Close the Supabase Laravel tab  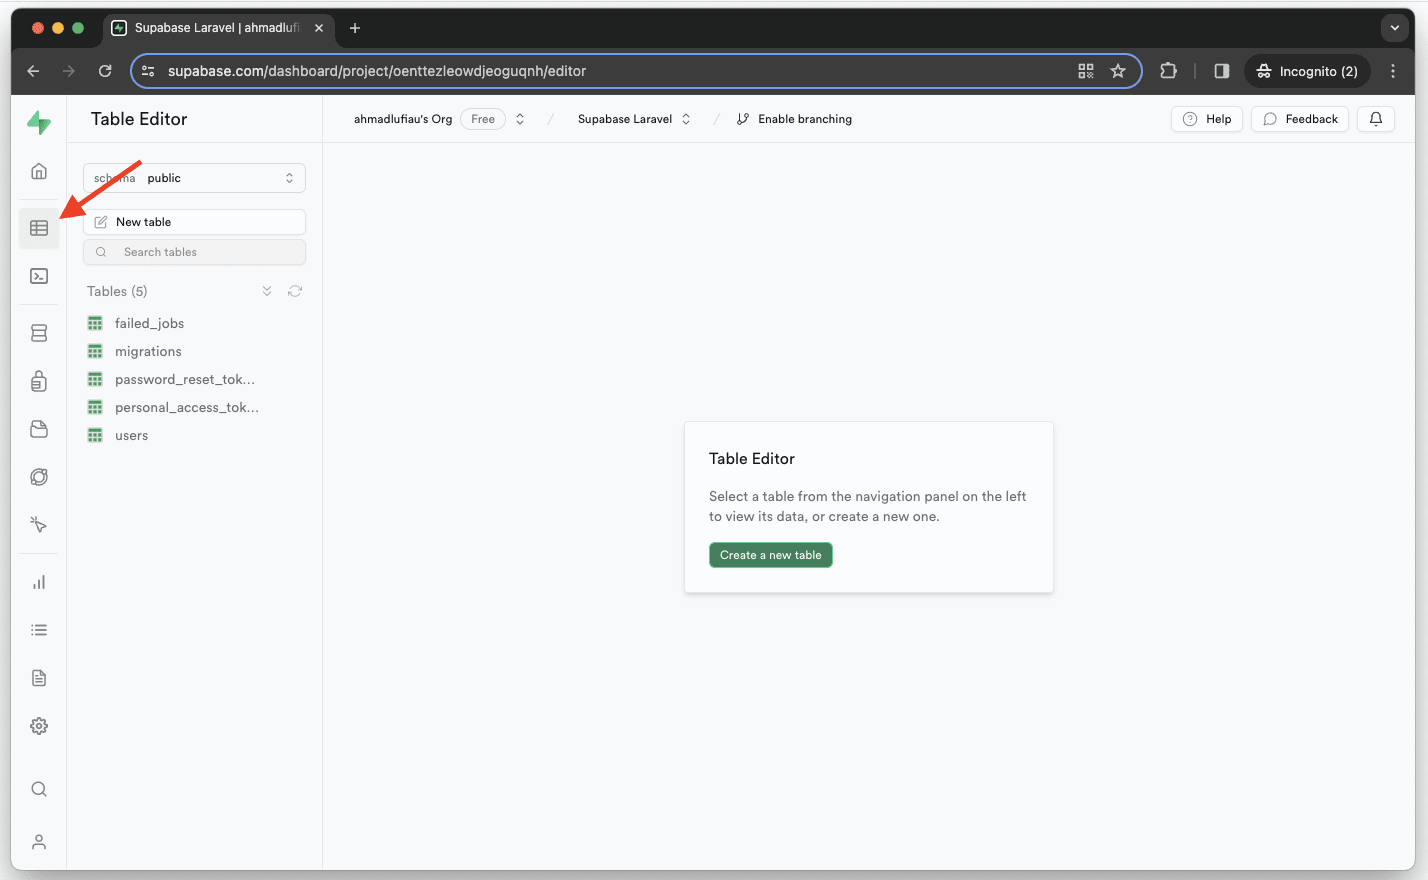[x=319, y=28]
